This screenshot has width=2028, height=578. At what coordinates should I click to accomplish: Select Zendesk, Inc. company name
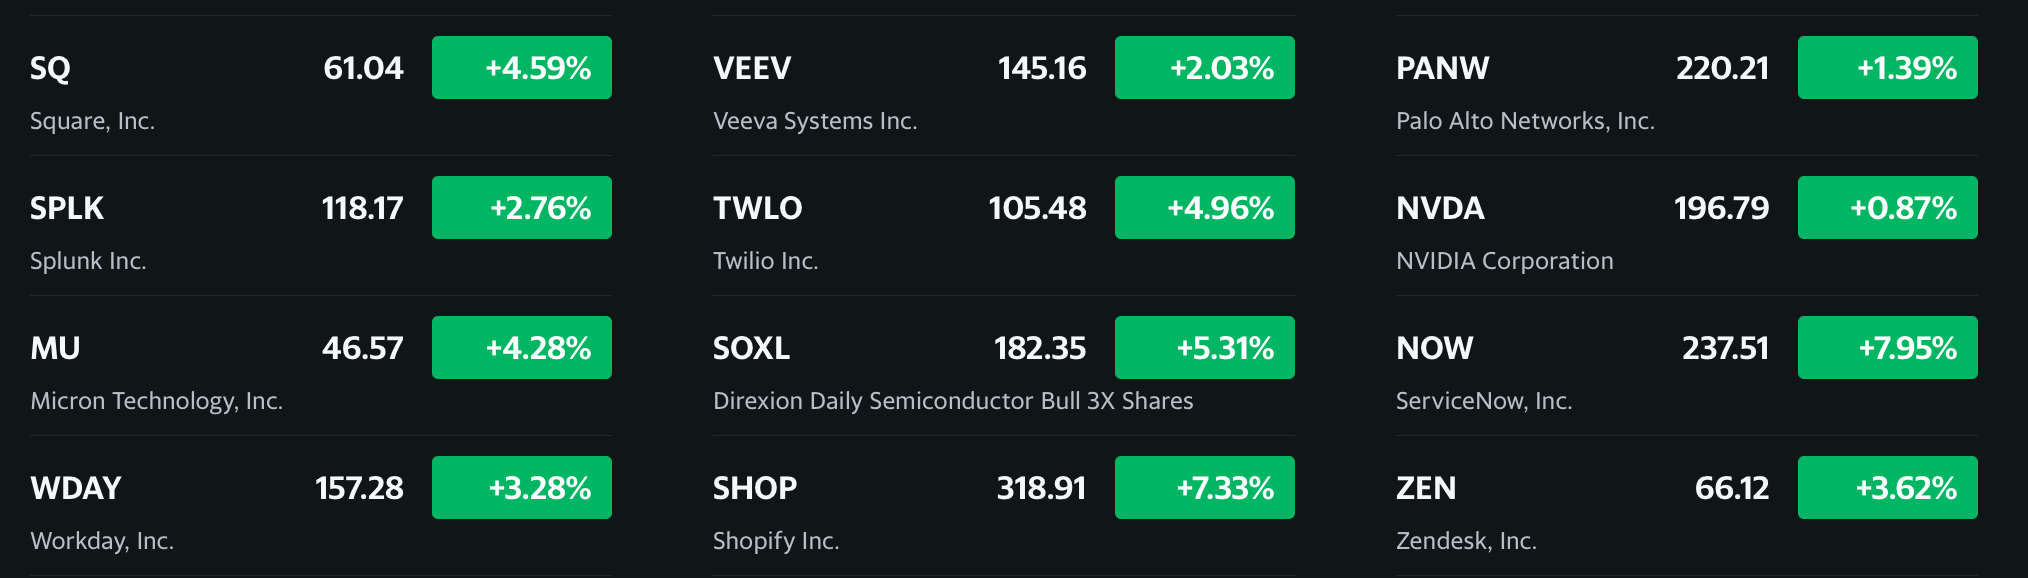(1466, 541)
